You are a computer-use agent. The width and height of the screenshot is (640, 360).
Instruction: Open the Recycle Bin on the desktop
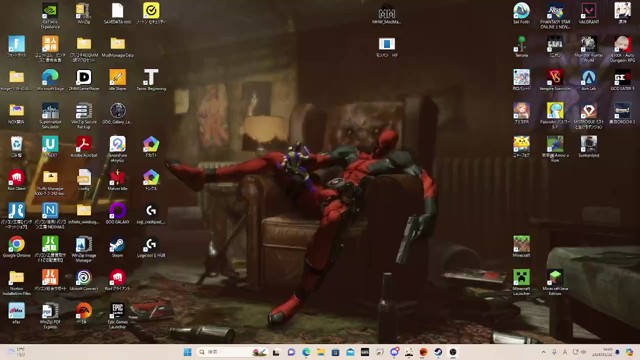(16, 147)
